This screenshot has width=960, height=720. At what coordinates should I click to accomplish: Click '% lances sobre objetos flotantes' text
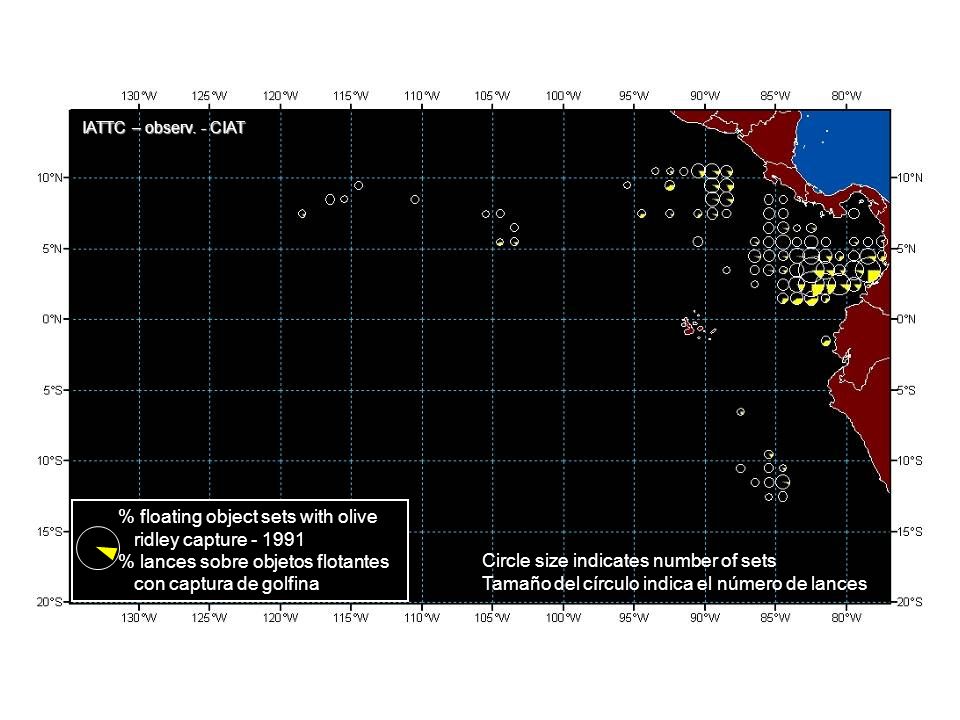(x=253, y=561)
